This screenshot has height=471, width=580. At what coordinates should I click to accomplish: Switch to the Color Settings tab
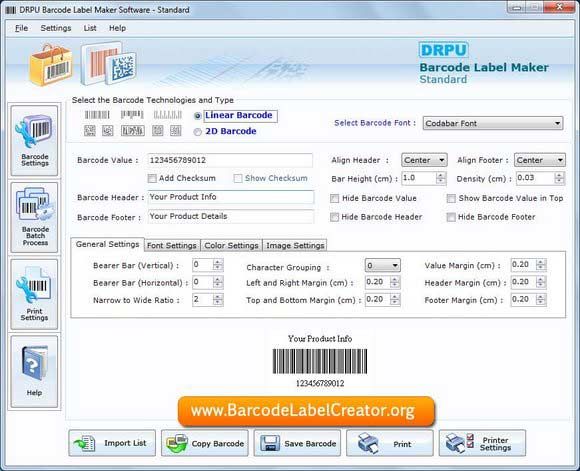point(231,245)
